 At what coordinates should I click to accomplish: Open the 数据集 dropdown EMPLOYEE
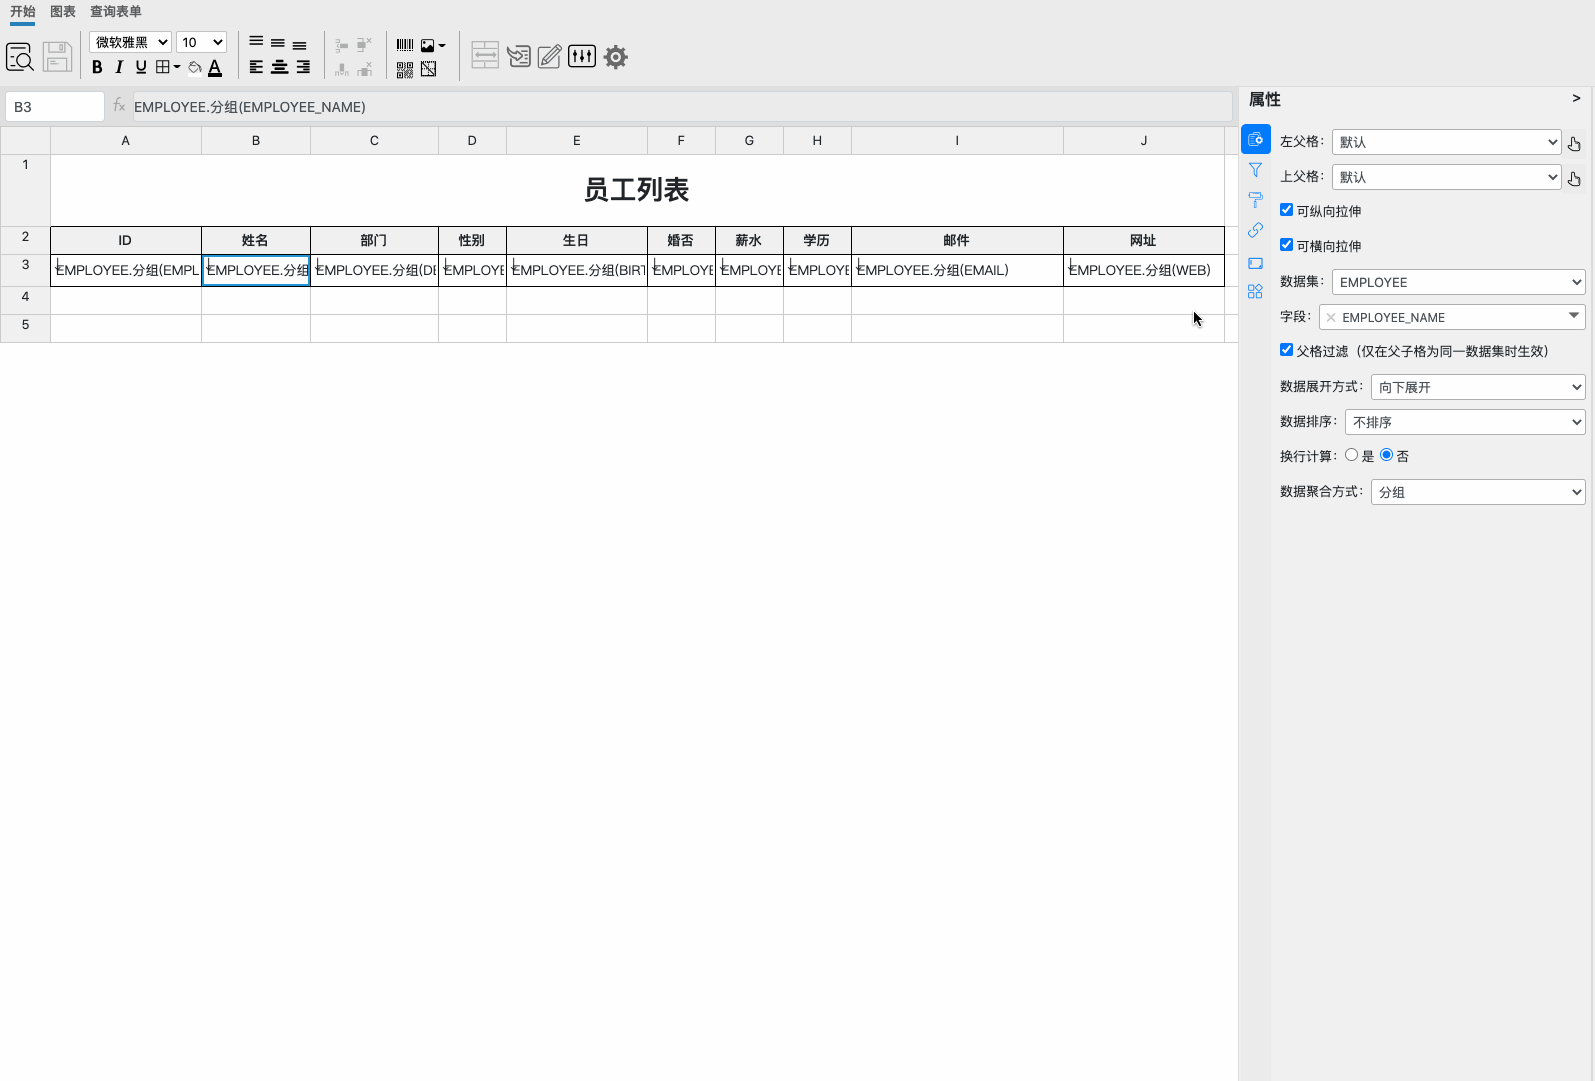click(1458, 282)
